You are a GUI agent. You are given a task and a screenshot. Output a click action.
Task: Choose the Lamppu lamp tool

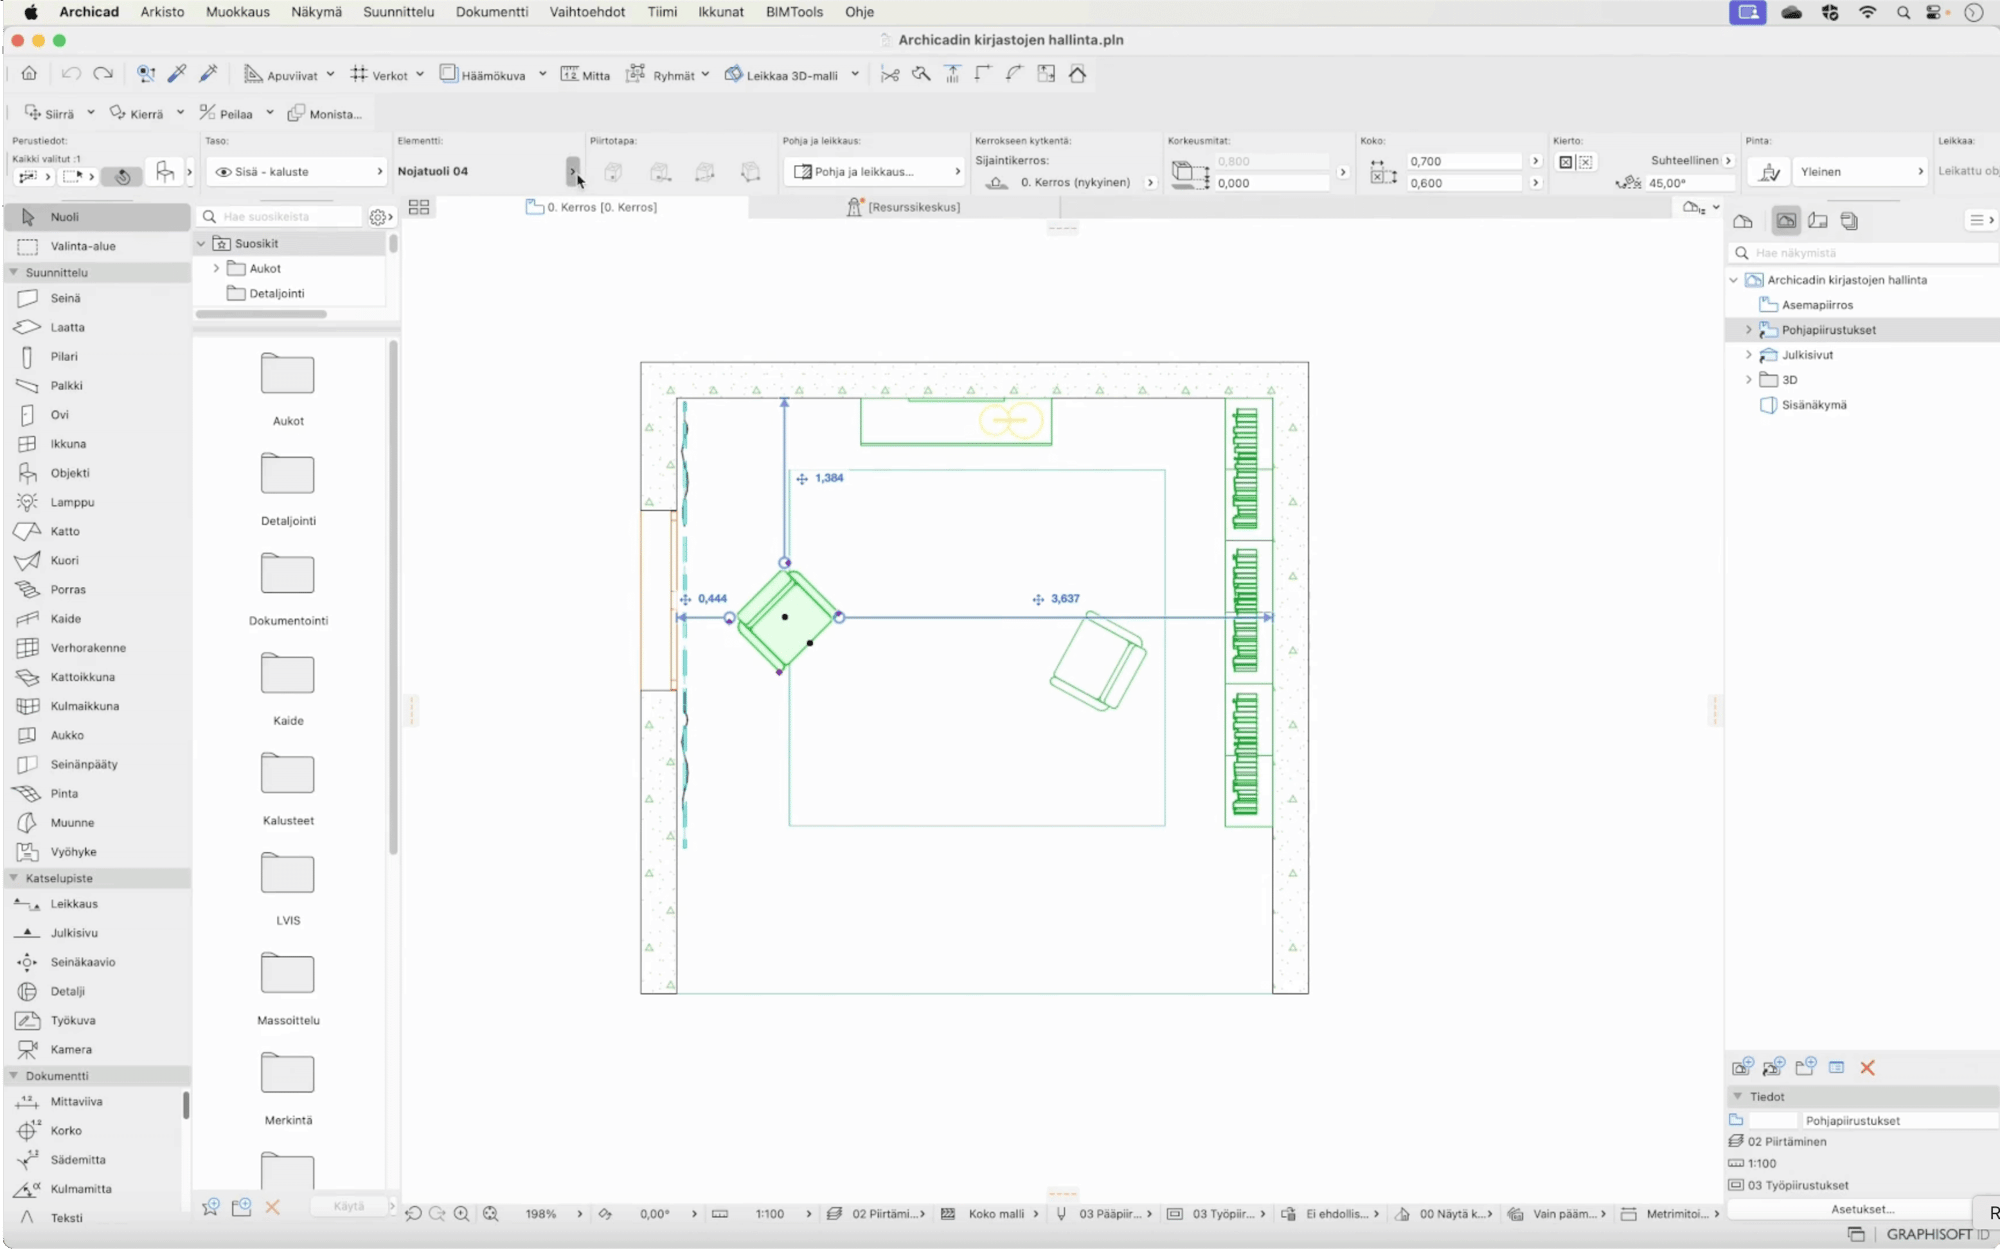coord(97,502)
